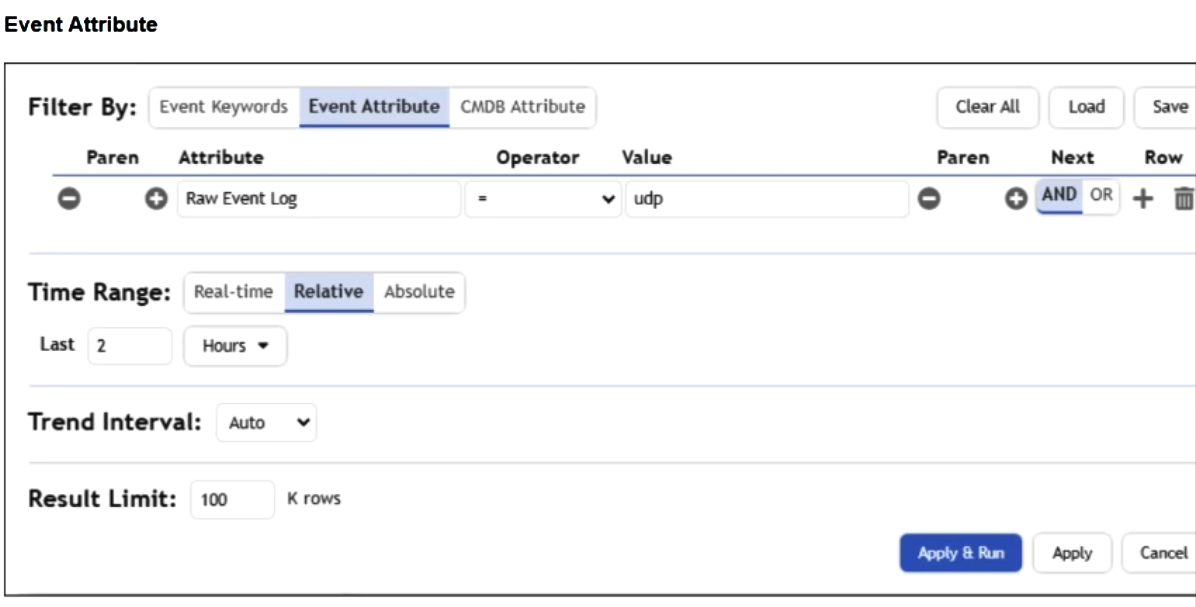Edit the Last time number field
This screenshot has width=1196, height=607.
coord(130,346)
